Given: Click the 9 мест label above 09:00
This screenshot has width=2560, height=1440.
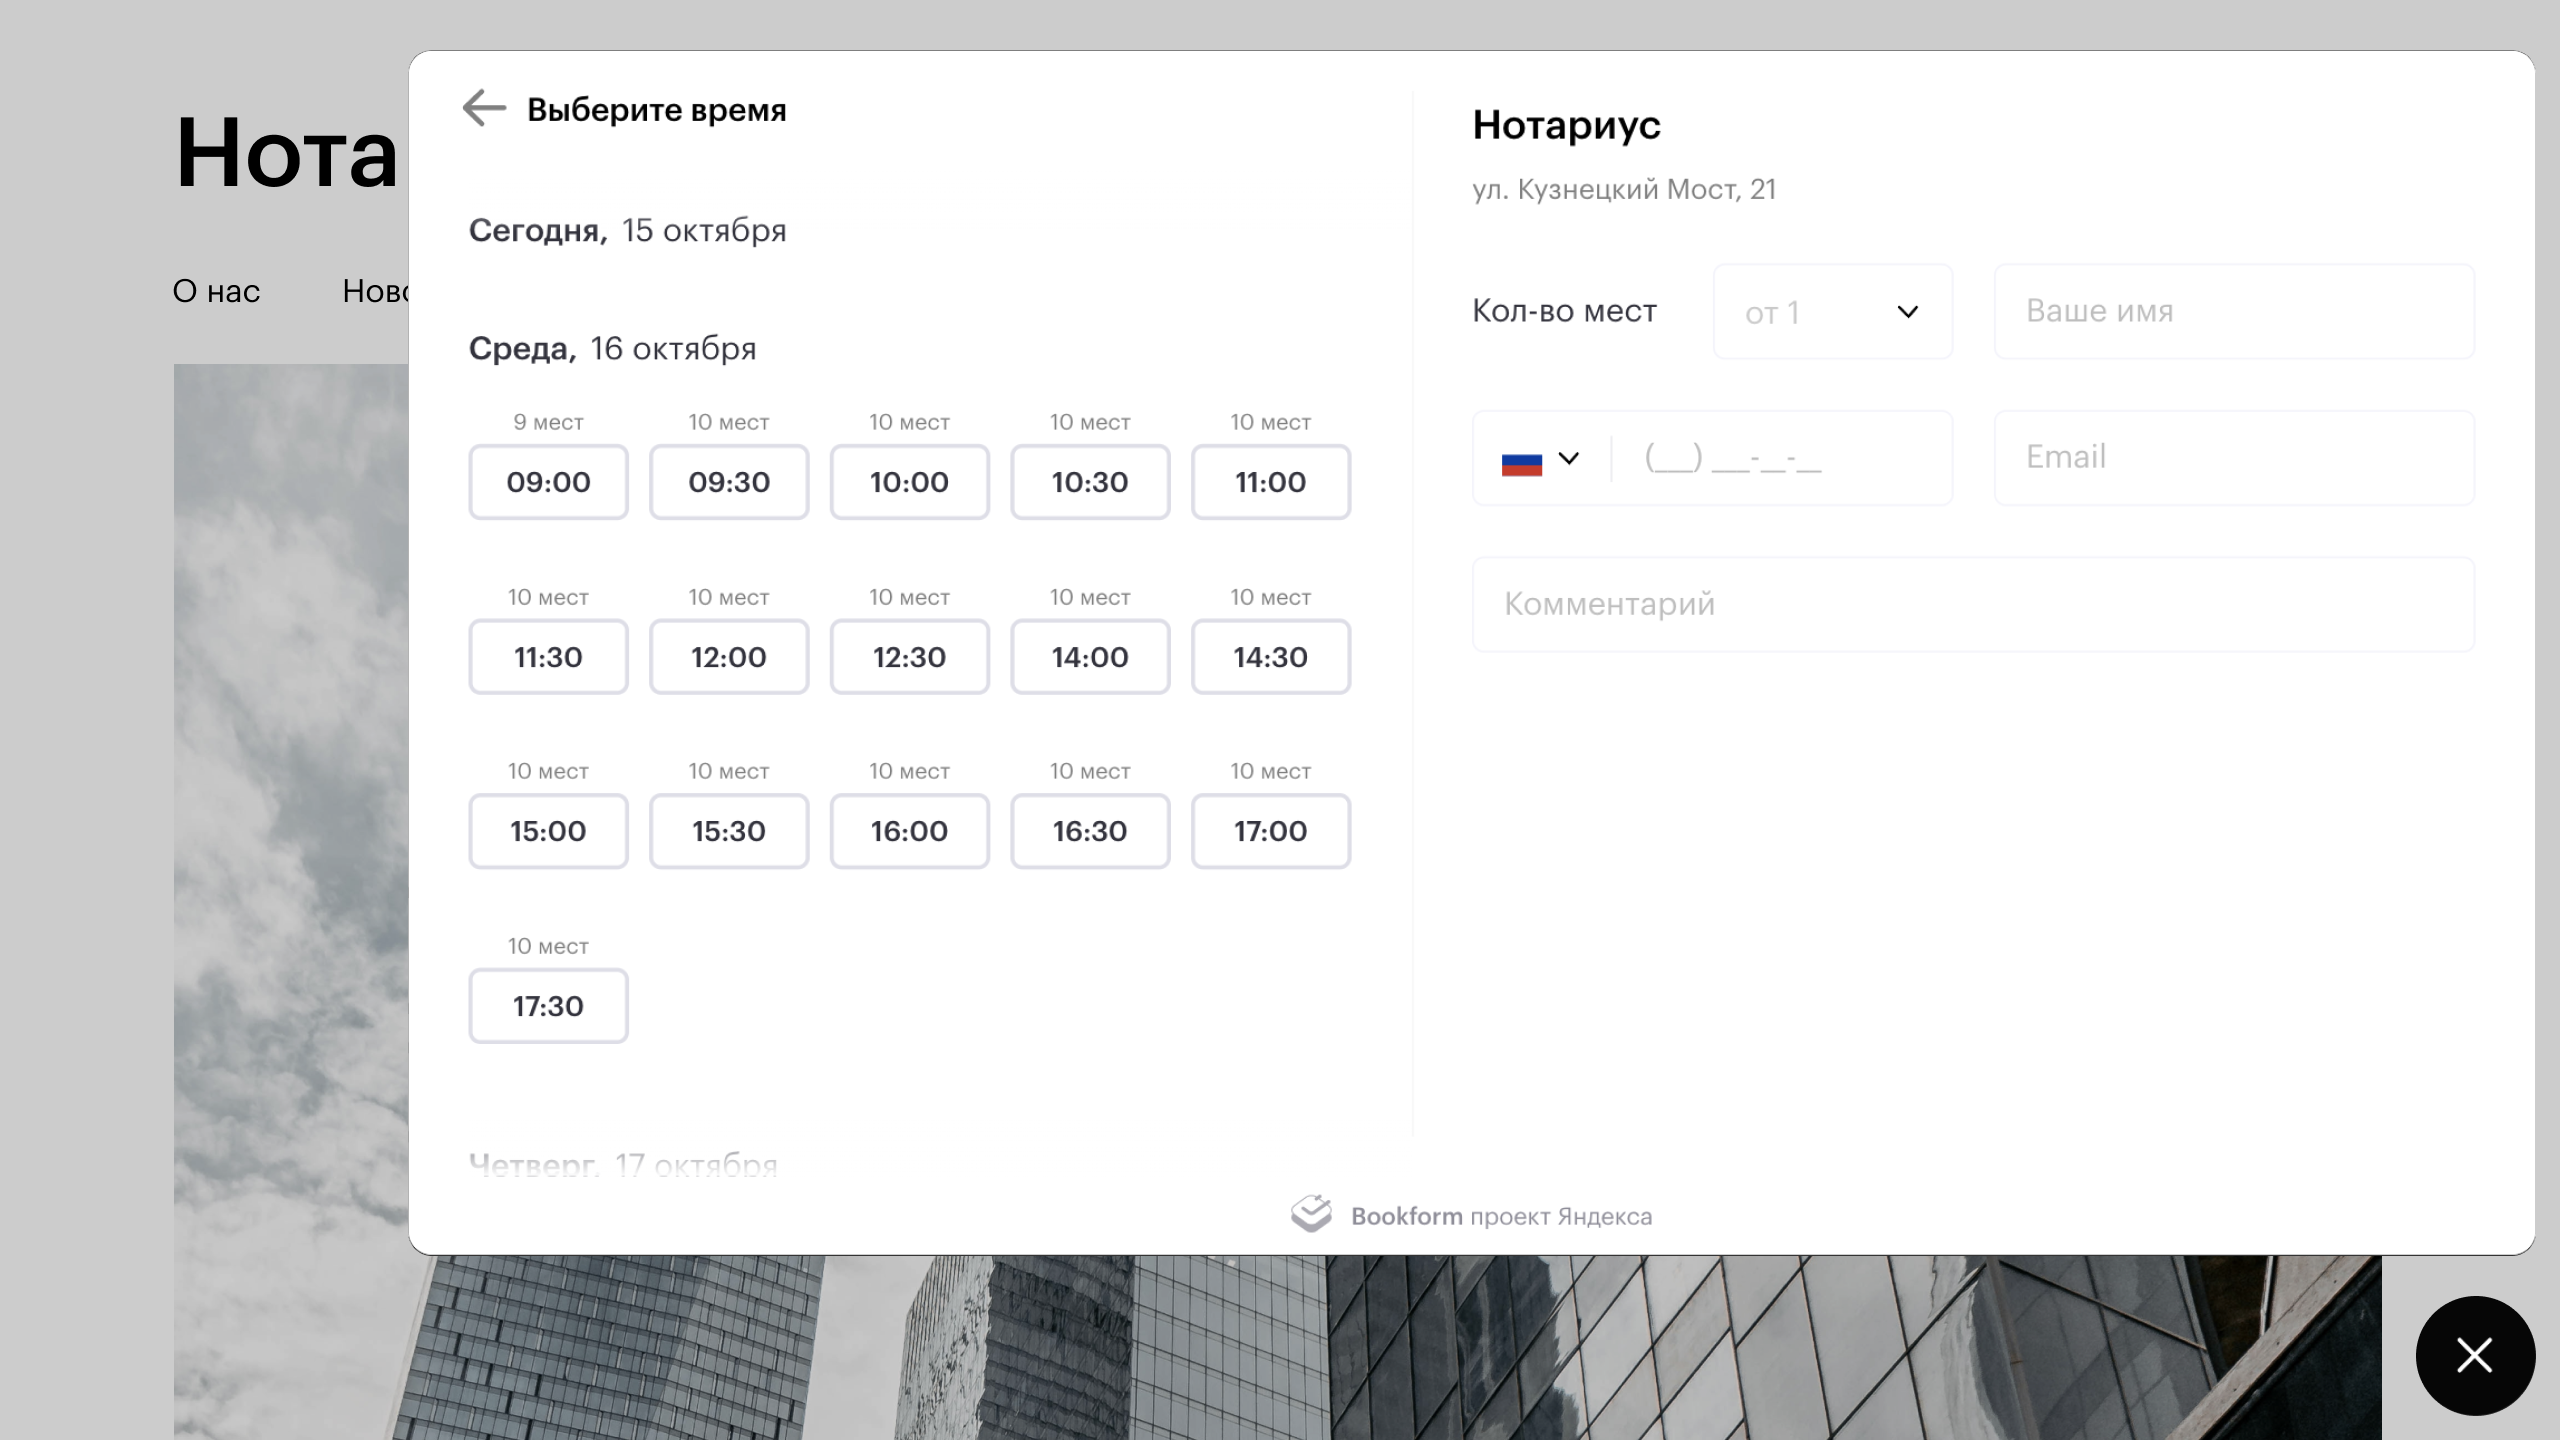Looking at the screenshot, I should (x=548, y=422).
